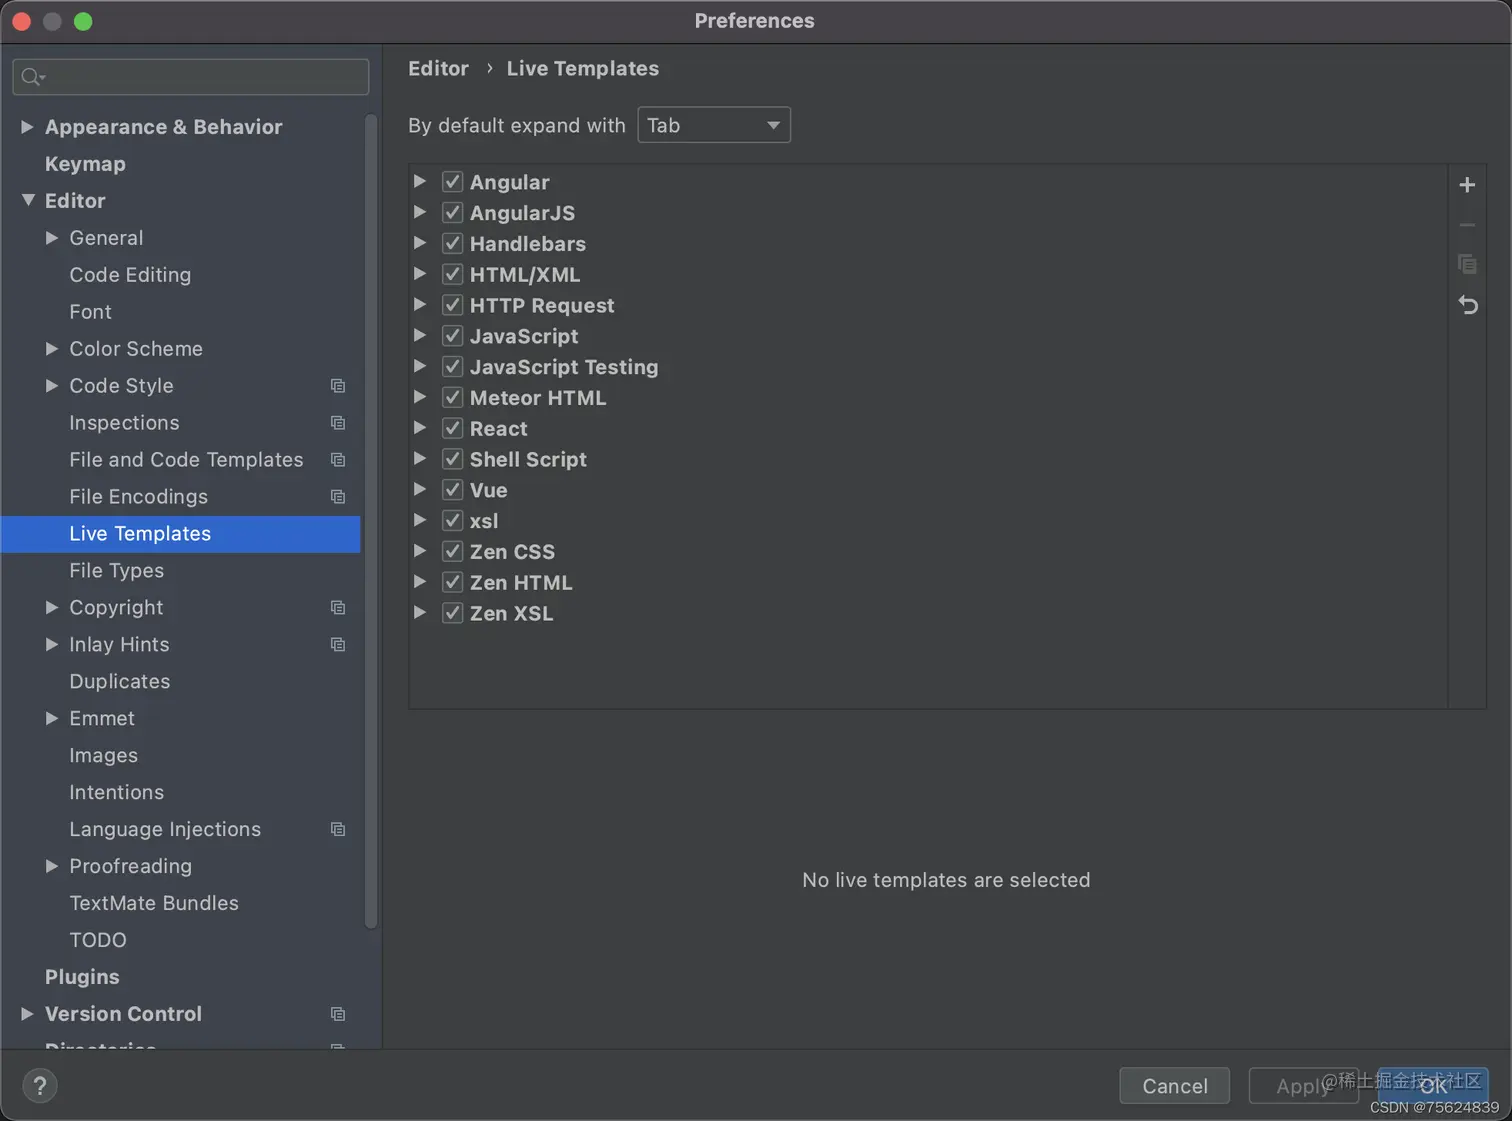Click project icon beside File and Code Templates
This screenshot has height=1121, width=1512.
(x=338, y=460)
